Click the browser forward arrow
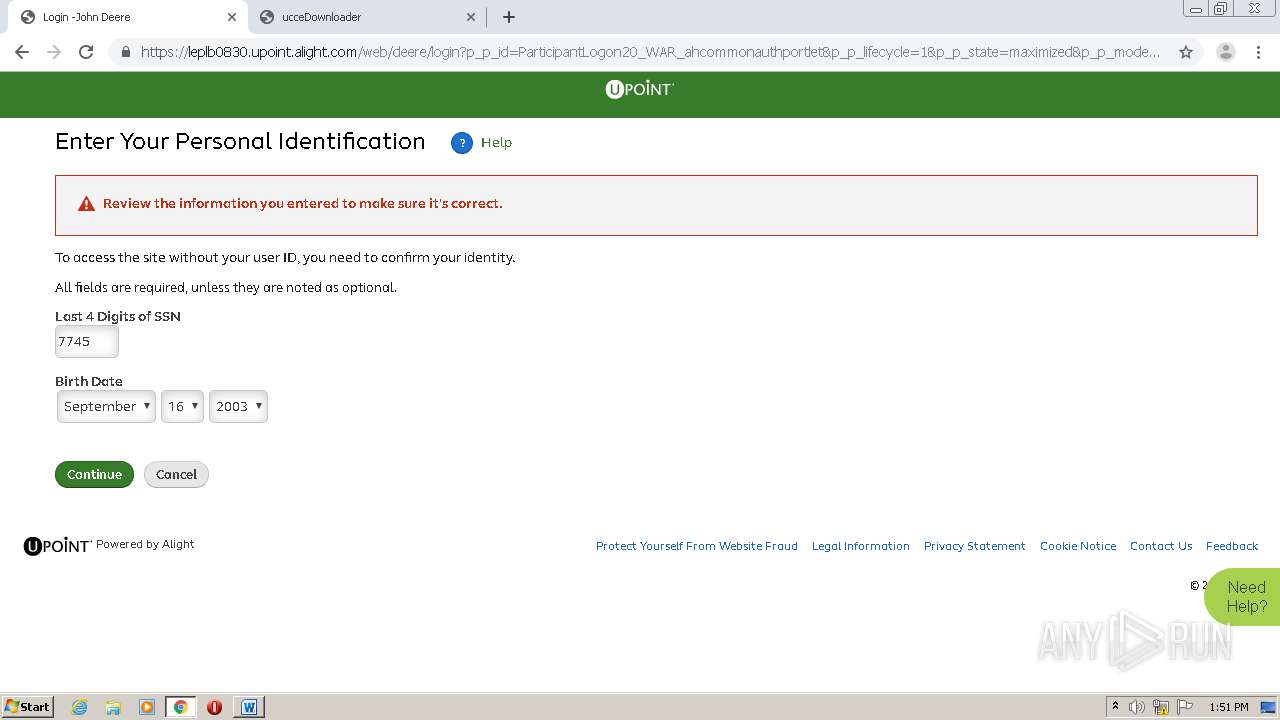Screen dimensions: 1280x720 pyautogui.click(x=54, y=52)
